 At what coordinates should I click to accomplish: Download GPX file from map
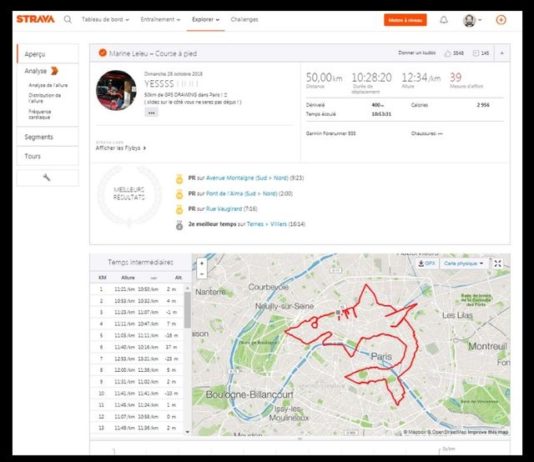427,264
